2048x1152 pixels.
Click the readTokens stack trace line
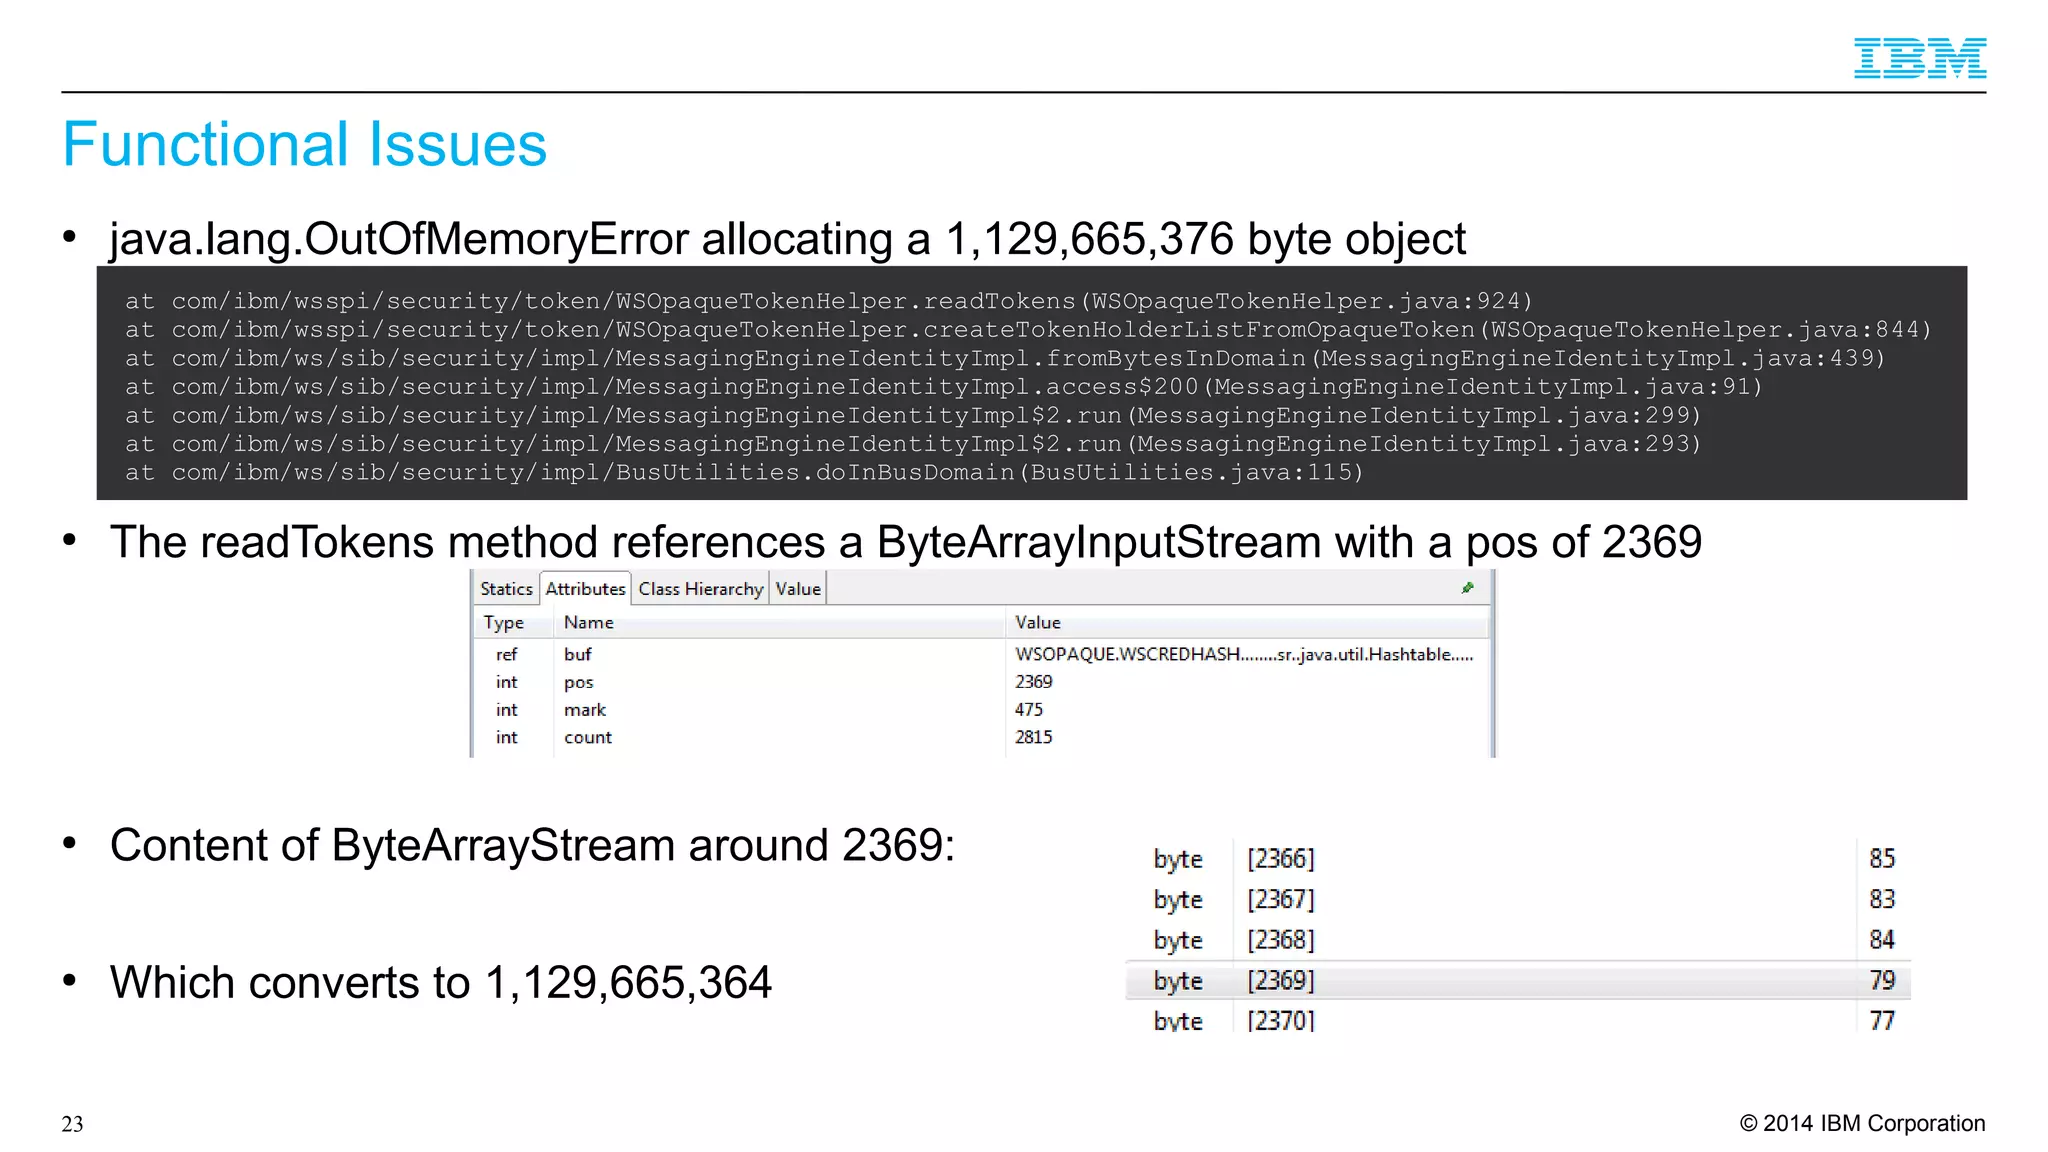pos(828,301)
